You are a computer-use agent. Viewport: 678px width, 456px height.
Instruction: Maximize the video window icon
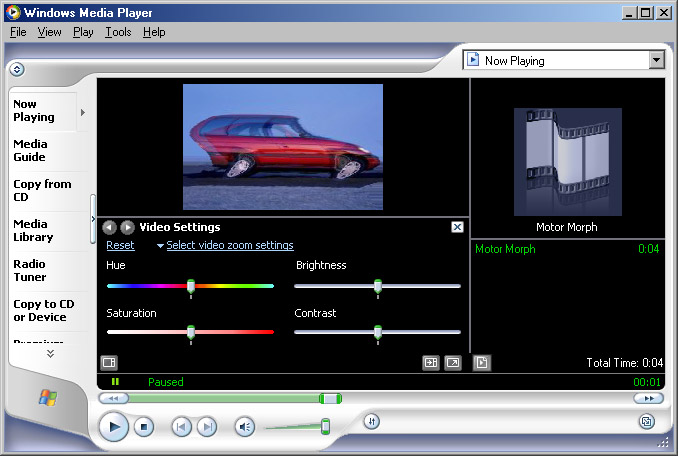click(431, 363)
